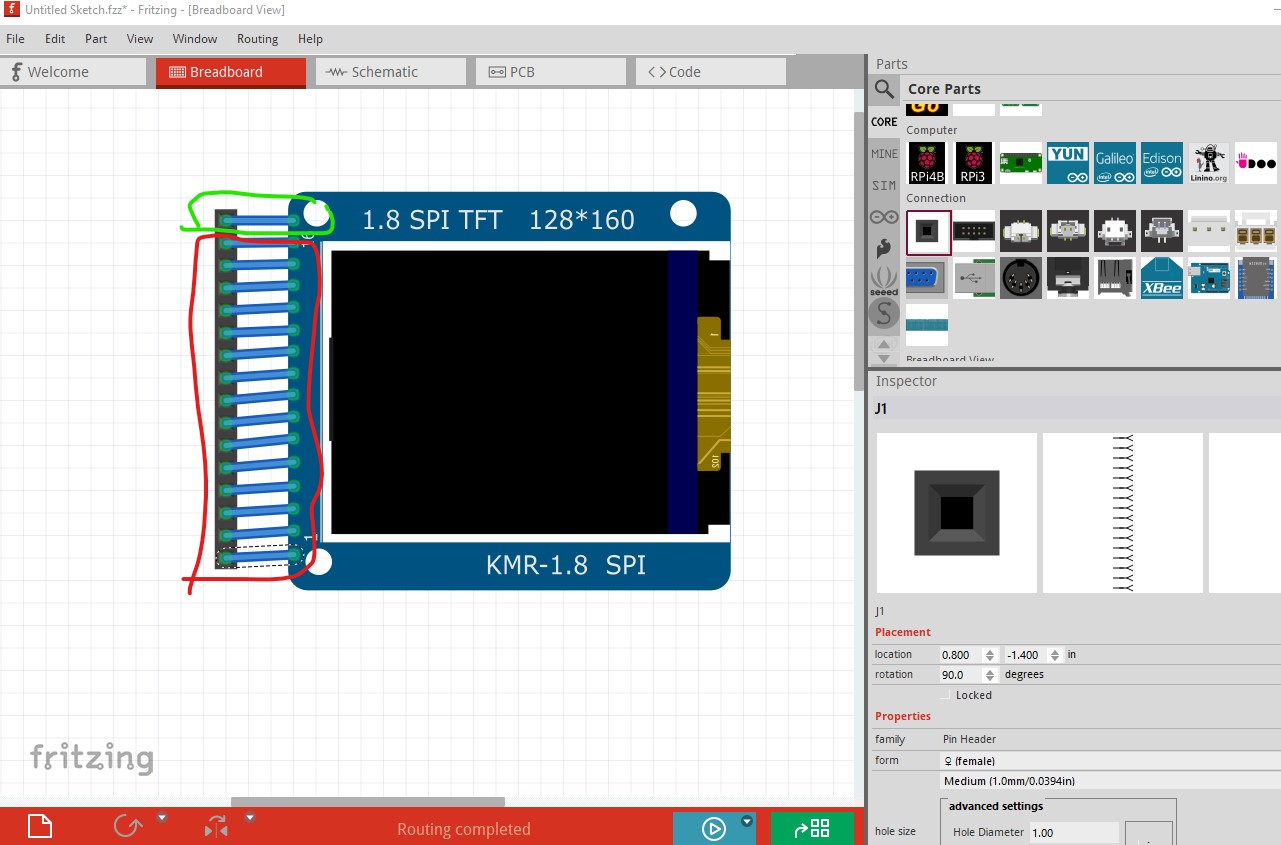Expand the Simulate button dropdown arrow
Image resolution: width=1281 pixels, height=845 pixels.
tap(746, 821)
